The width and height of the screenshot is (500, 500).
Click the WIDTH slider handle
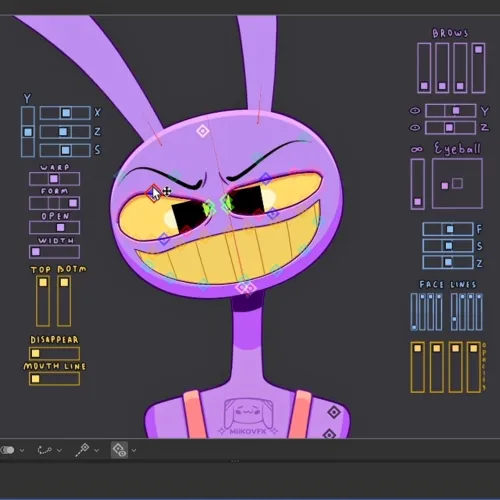(36, 252)
